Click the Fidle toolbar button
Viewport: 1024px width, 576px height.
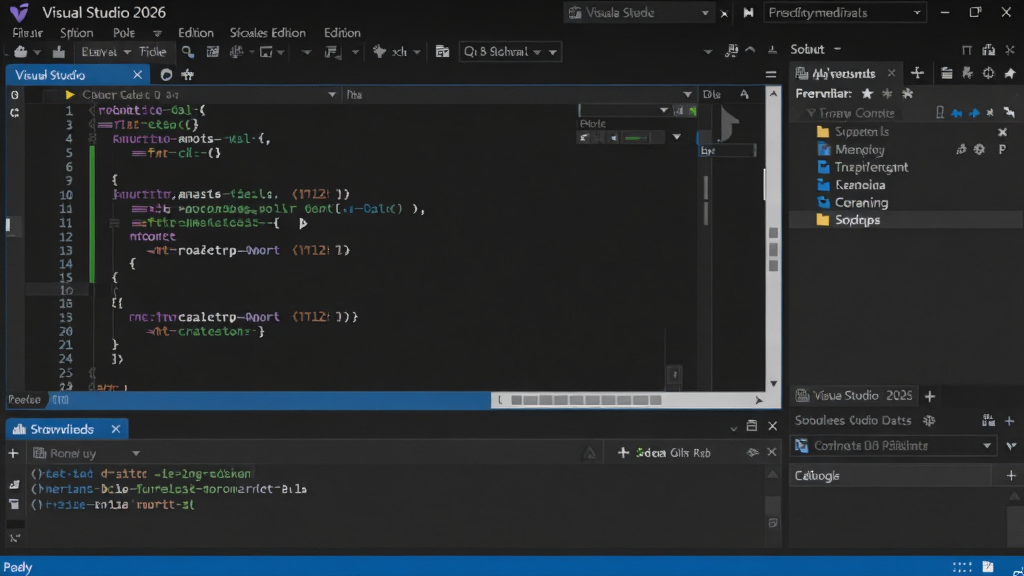click(x=152, y=52)
